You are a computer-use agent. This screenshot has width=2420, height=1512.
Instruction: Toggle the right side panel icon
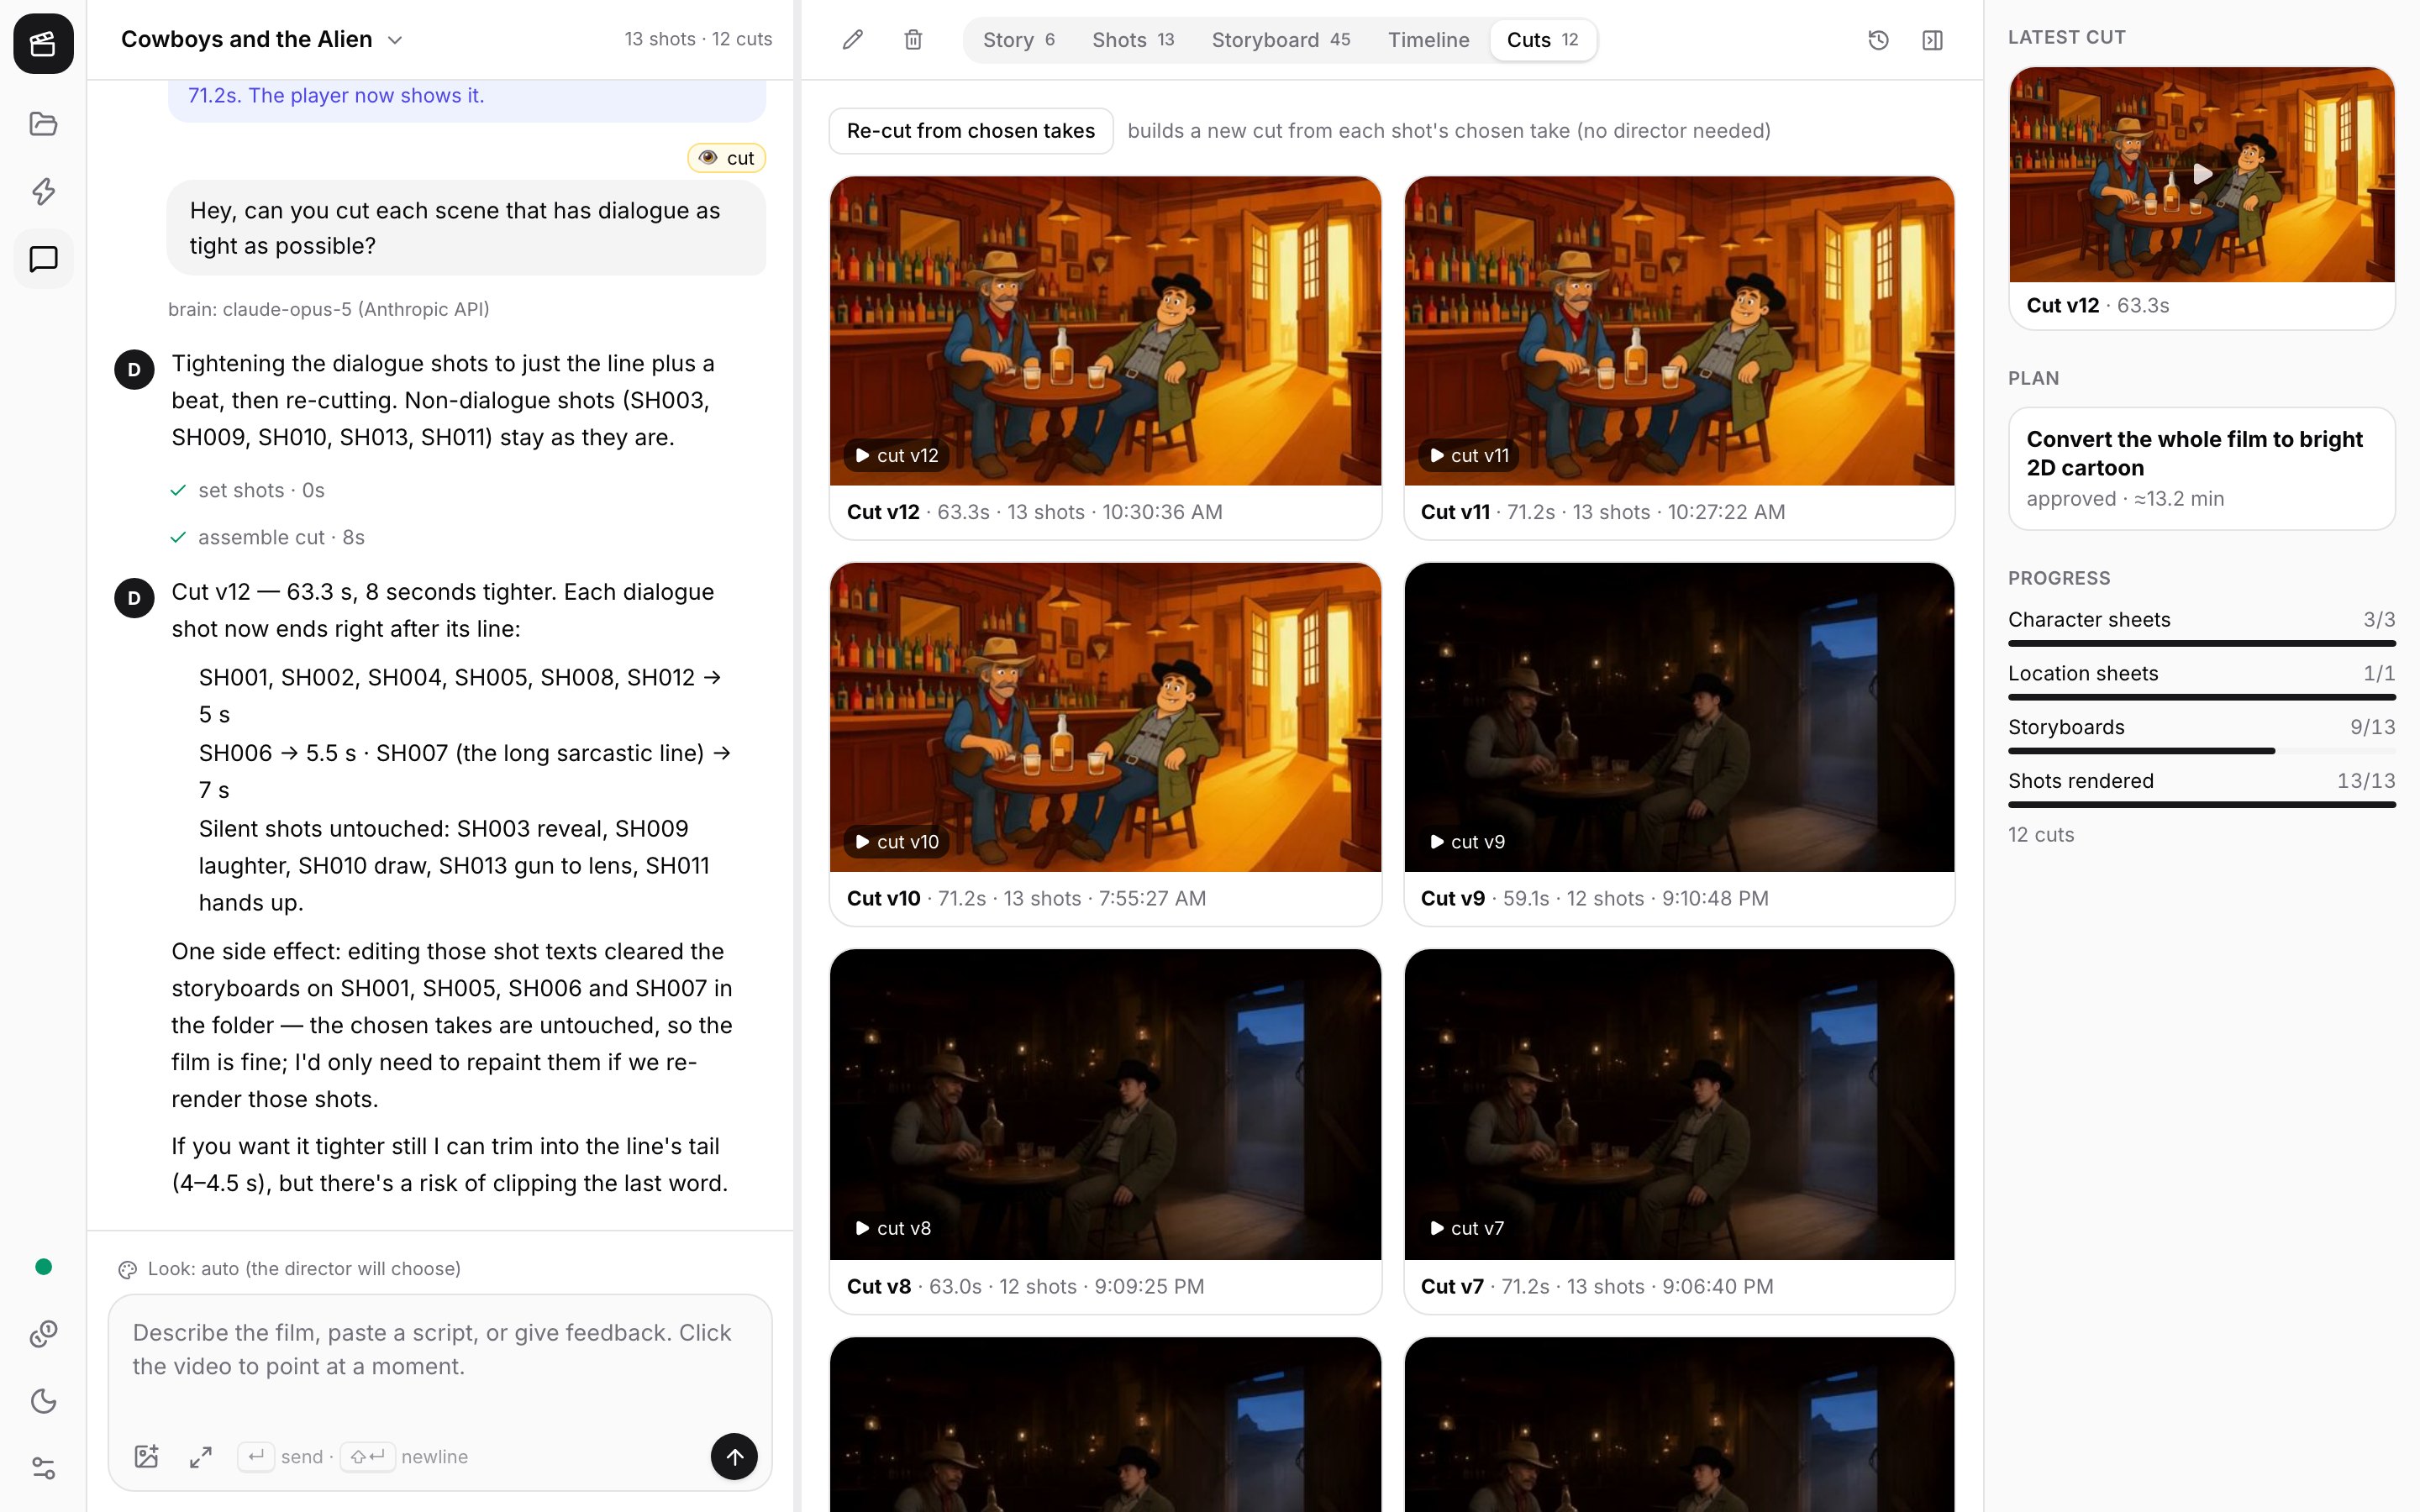(x=1932, y=40)
